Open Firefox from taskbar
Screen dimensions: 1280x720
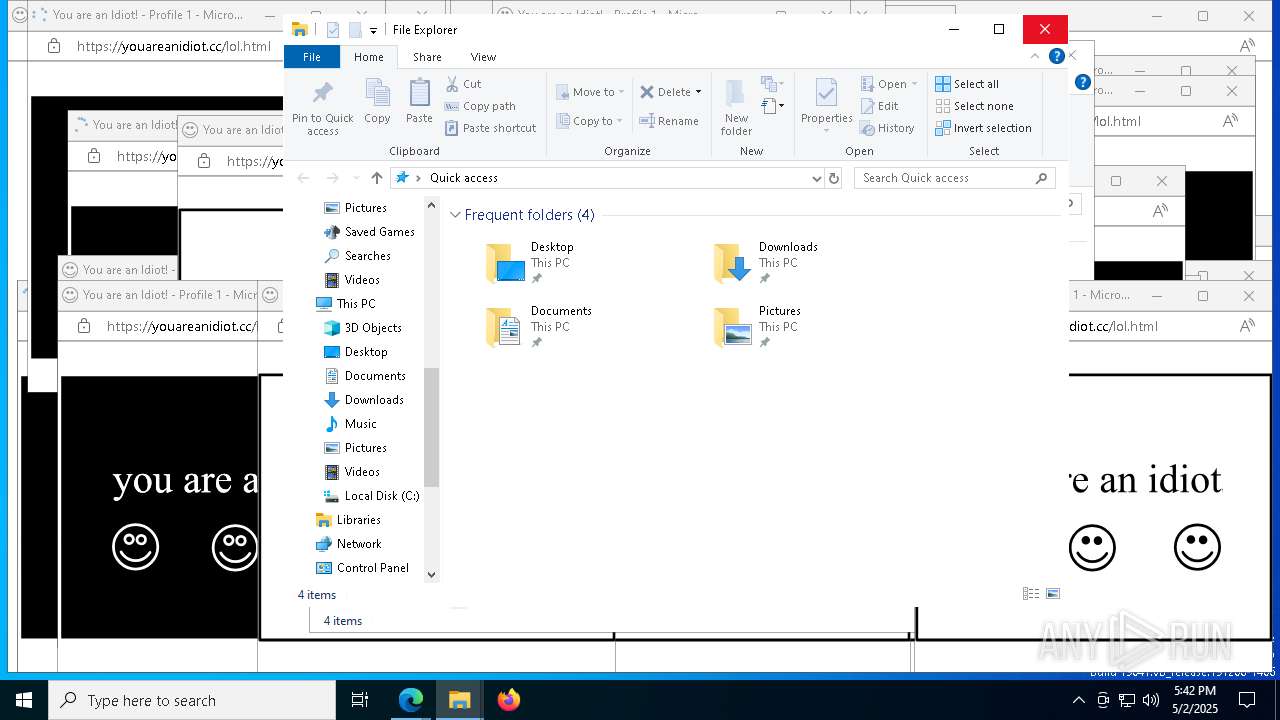coord(509,700)
